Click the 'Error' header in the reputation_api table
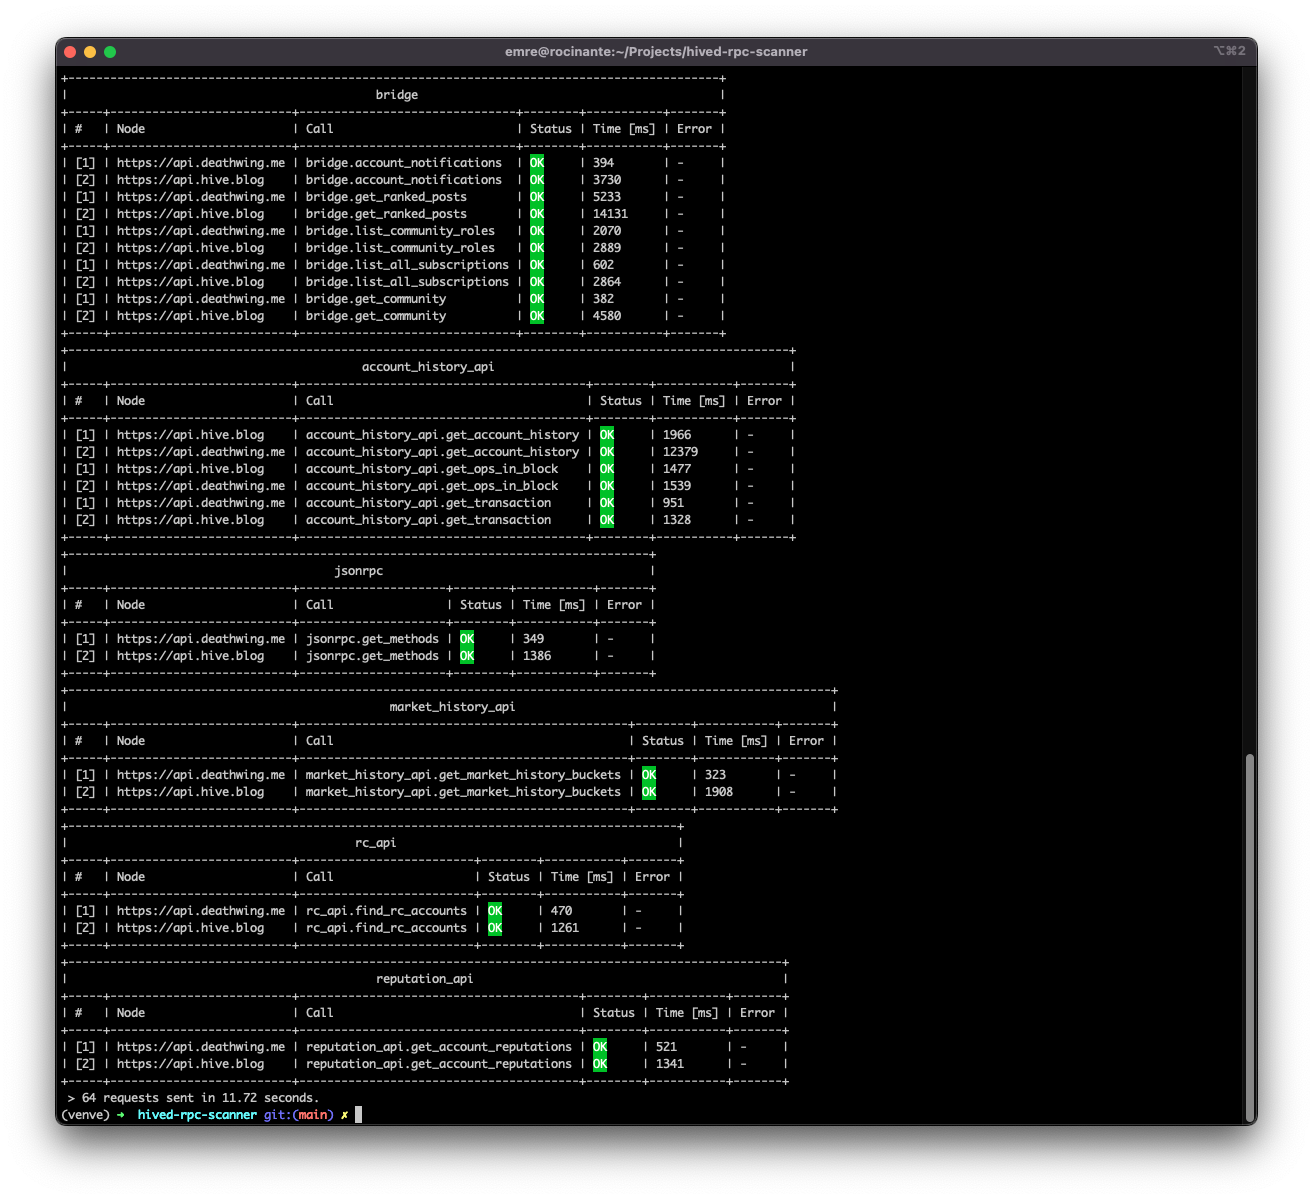 (757, 1013)
